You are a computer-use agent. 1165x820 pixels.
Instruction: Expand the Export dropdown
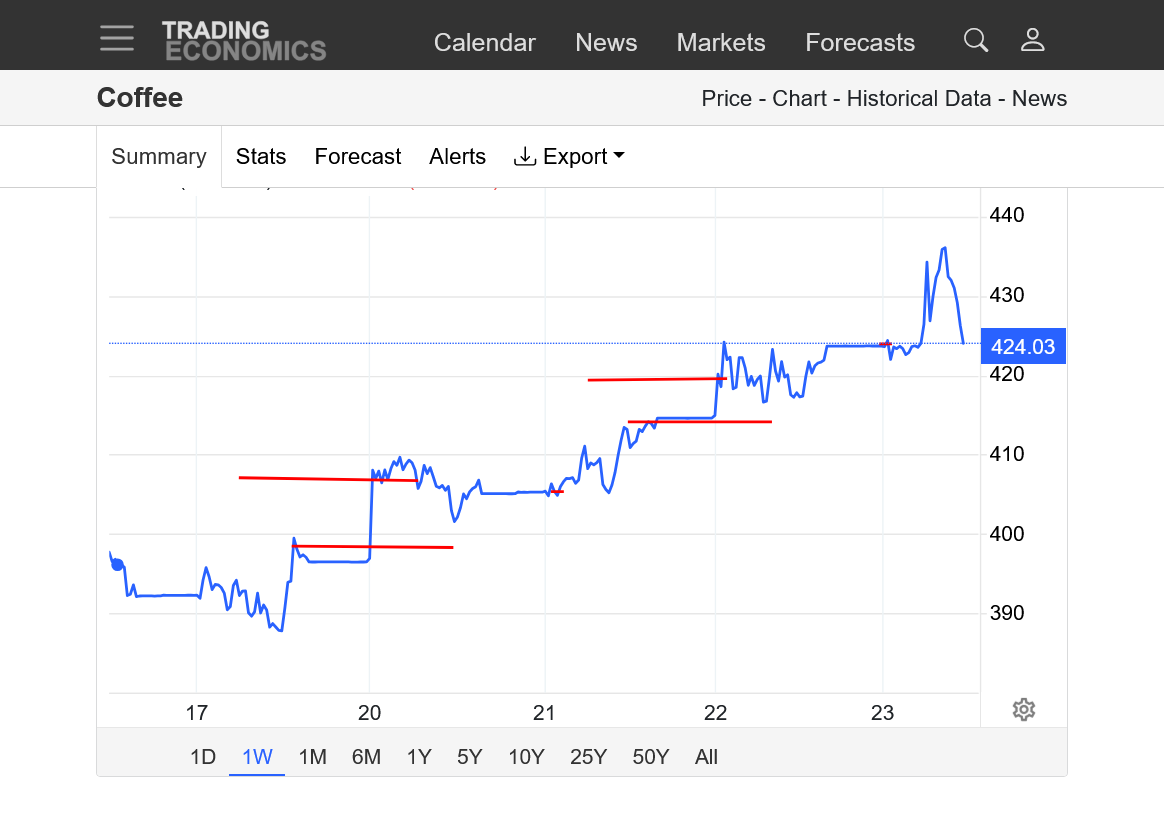pyautogui.click(x=569, y=157)
